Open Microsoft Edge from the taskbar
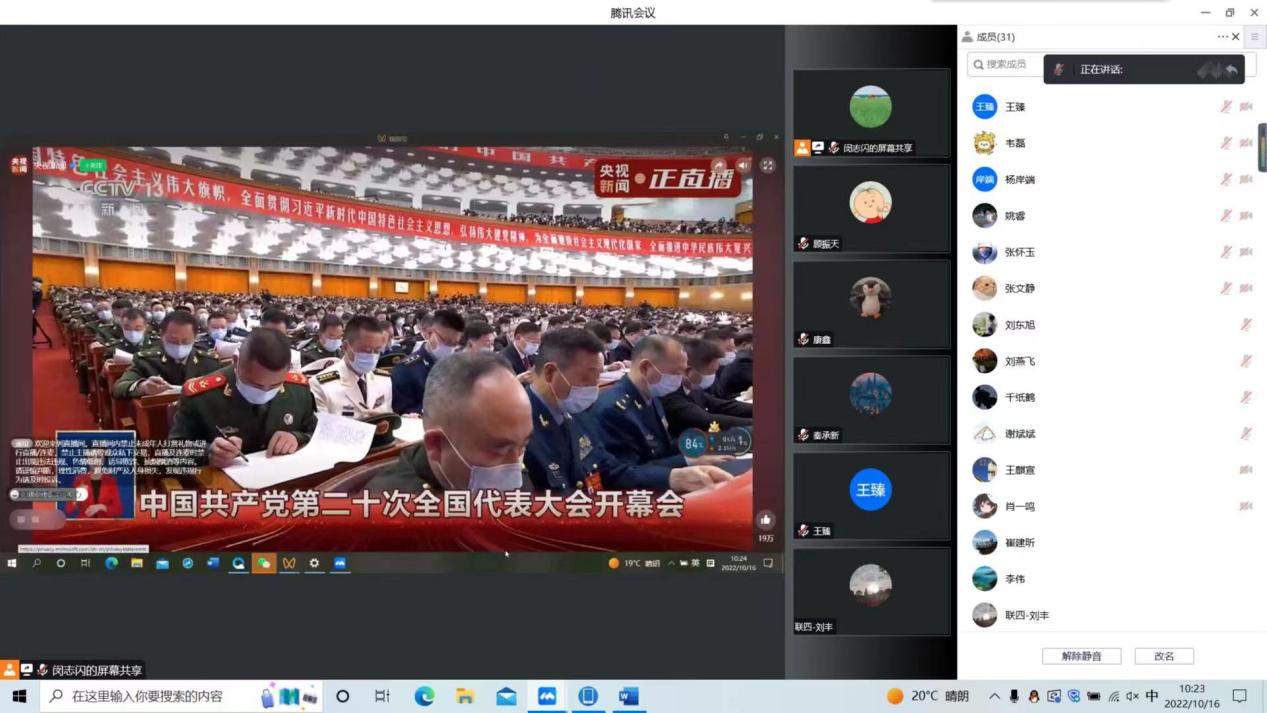Screen dimensions: 1267x713 point(424,696)
